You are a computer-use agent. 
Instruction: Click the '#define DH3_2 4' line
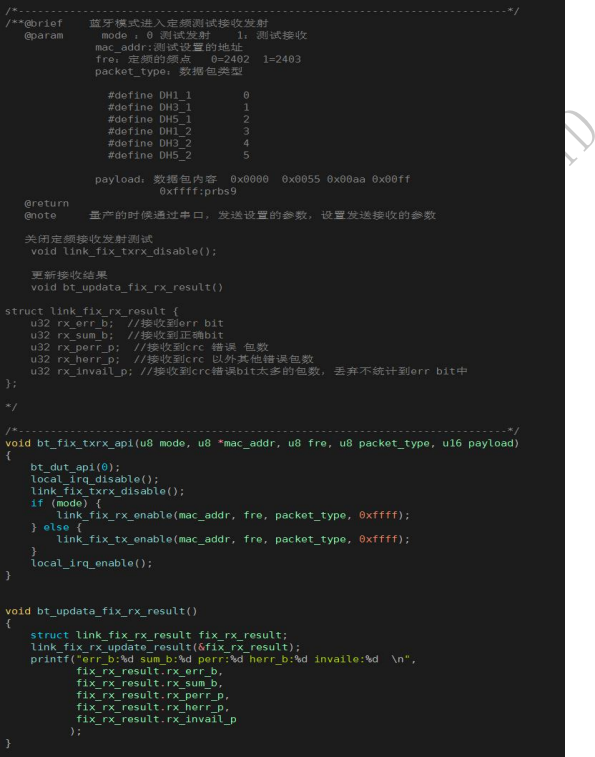(x=179, y=143)
